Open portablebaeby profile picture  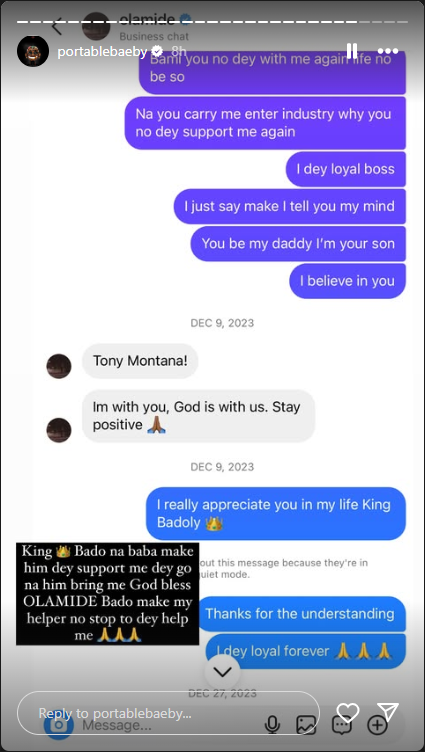click(33, 51)
